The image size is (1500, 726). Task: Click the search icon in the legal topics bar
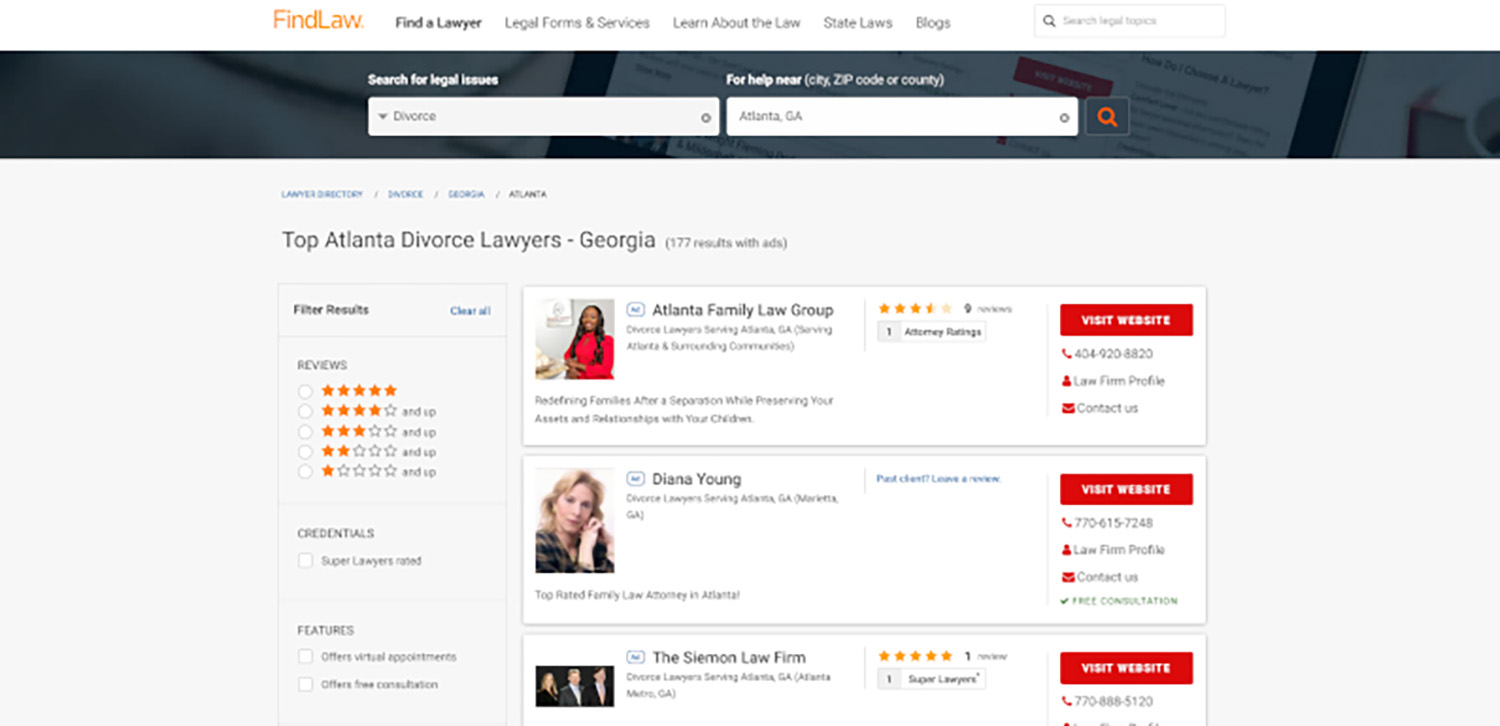[x=1049, y=20]
